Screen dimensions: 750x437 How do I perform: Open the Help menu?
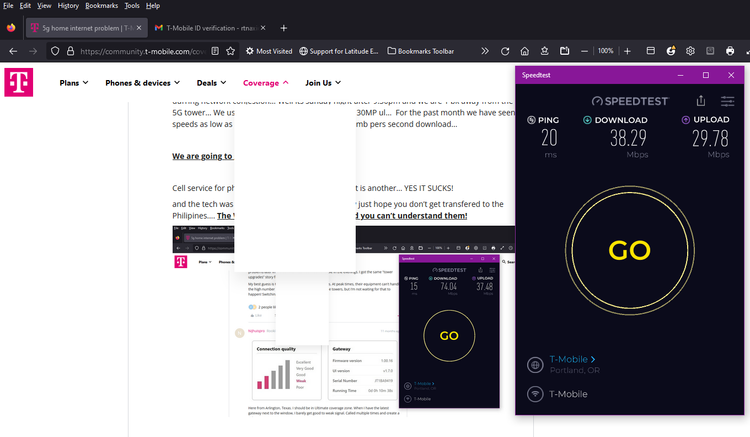tap(153, 6)
